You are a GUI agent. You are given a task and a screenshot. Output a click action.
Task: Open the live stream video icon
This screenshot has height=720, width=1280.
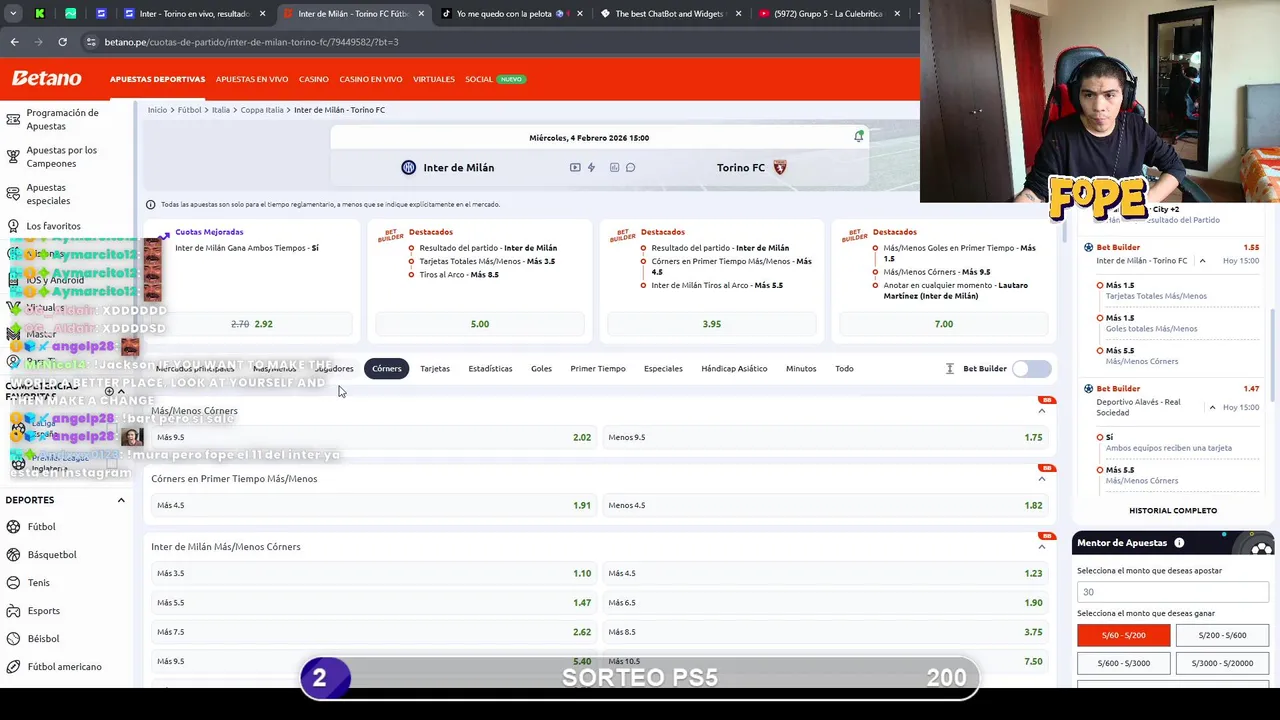click(575, 168)
